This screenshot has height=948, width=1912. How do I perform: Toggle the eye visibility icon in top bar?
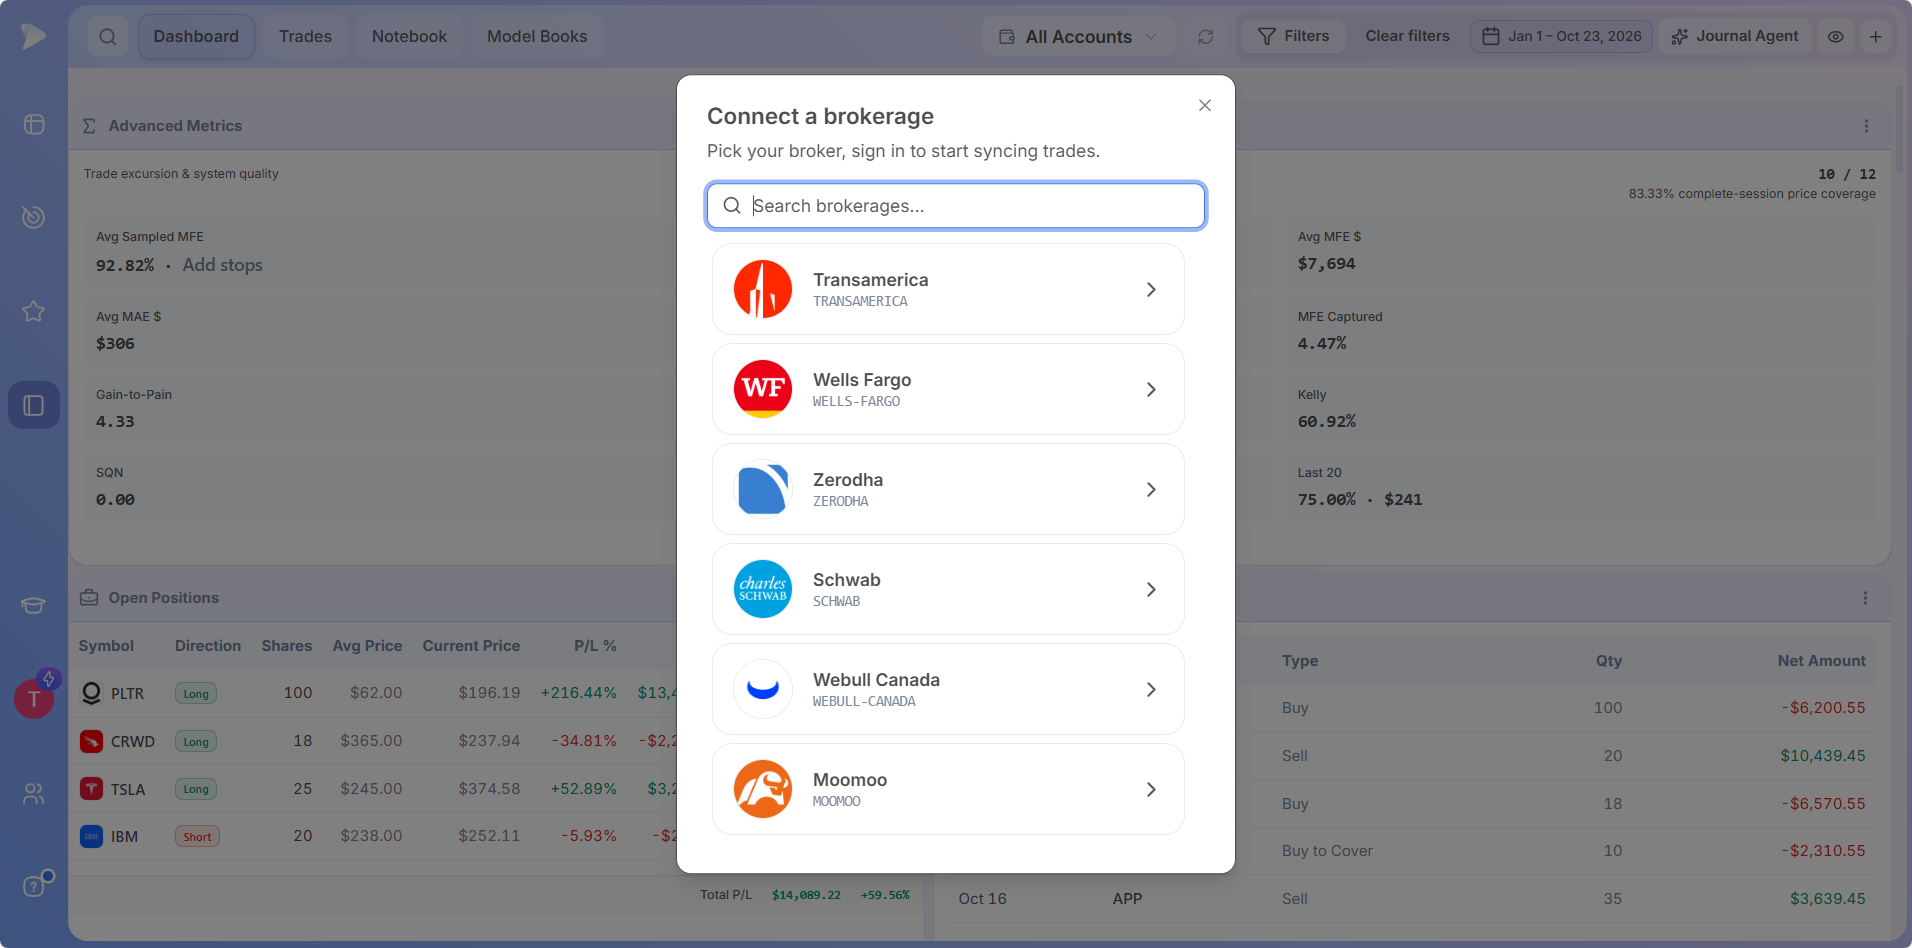tap(1836, 37)
